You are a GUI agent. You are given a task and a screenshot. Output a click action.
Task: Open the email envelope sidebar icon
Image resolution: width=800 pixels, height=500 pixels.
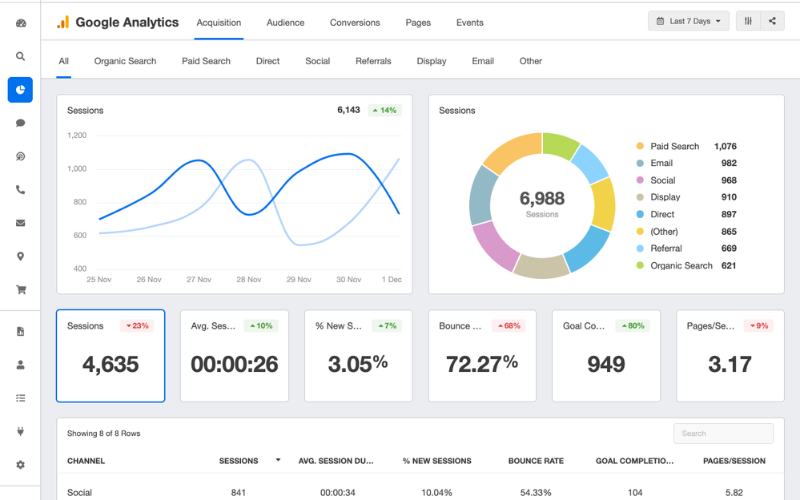point(20,223)
